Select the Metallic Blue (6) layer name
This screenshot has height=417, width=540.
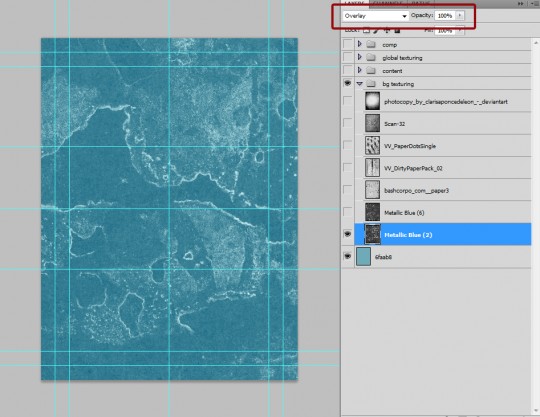(x=404, y=213)
